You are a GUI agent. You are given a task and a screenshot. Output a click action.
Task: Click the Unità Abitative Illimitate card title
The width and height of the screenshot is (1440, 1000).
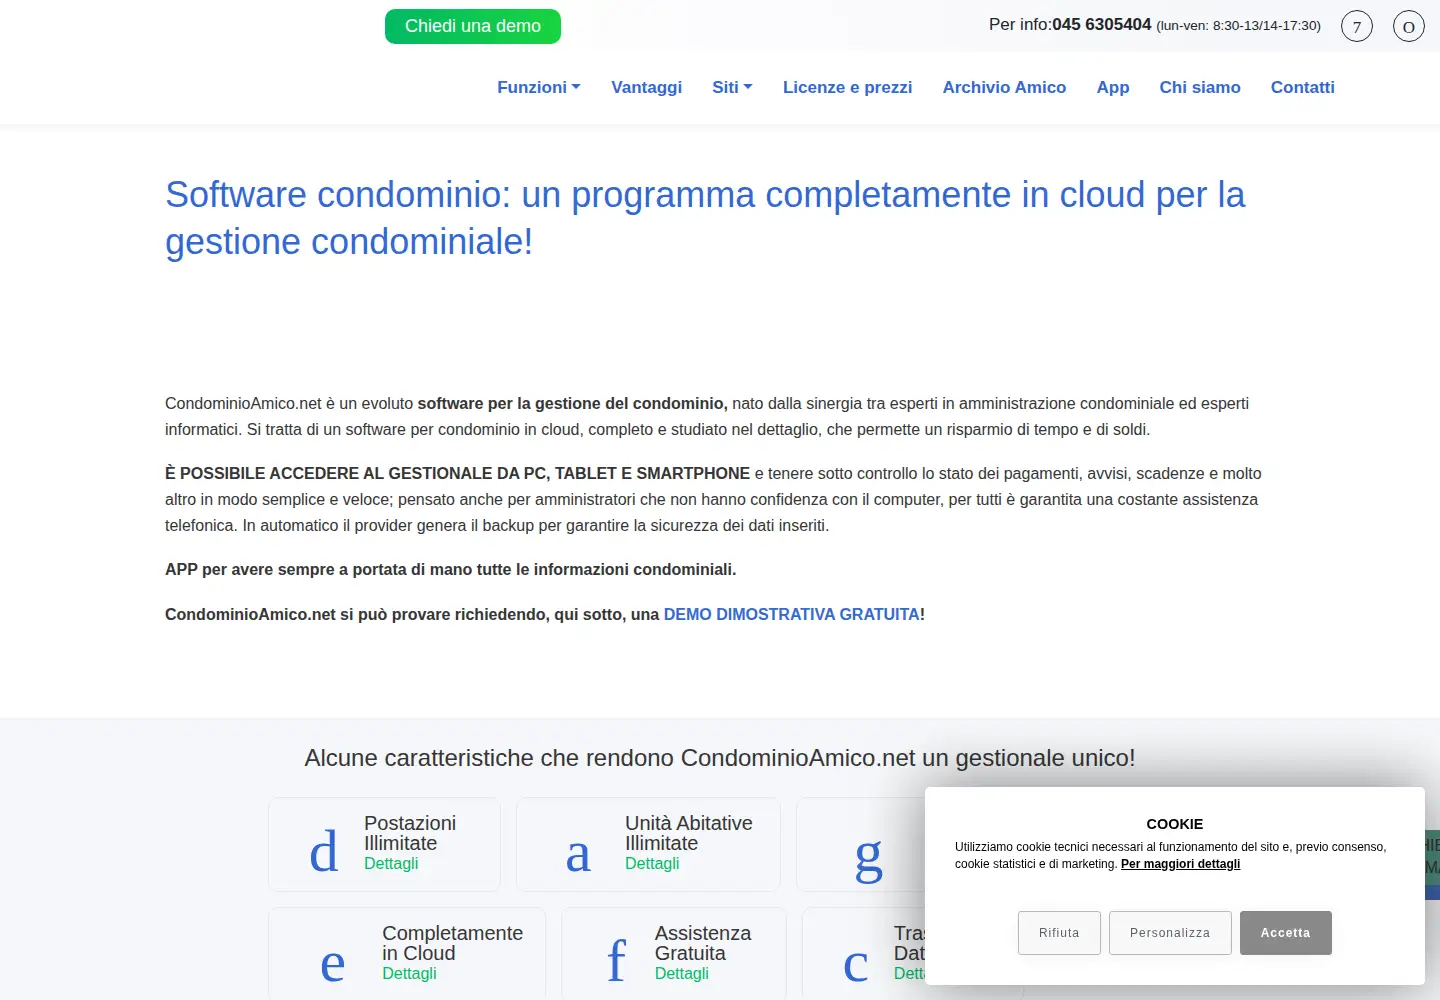click(x=689, y=833)
